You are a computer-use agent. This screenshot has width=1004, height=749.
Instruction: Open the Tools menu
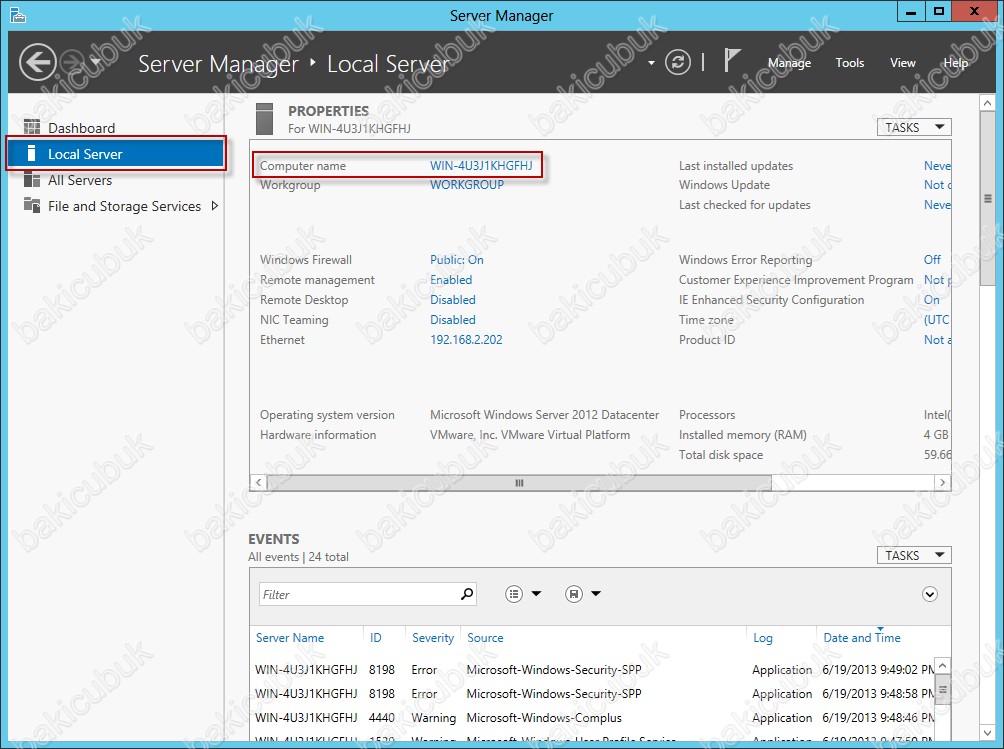point(850,63)
